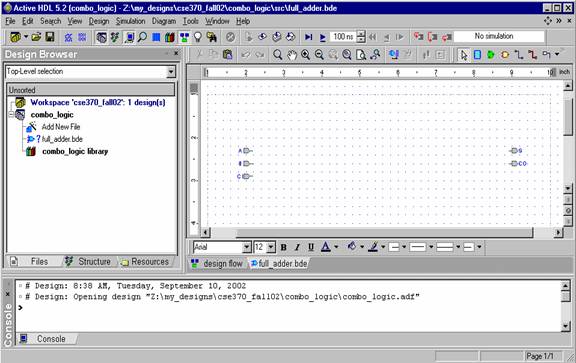The width and height of the screenshot is (576, 363).
Task: Toggle Bold text formatting
Action: pos(283,247)
